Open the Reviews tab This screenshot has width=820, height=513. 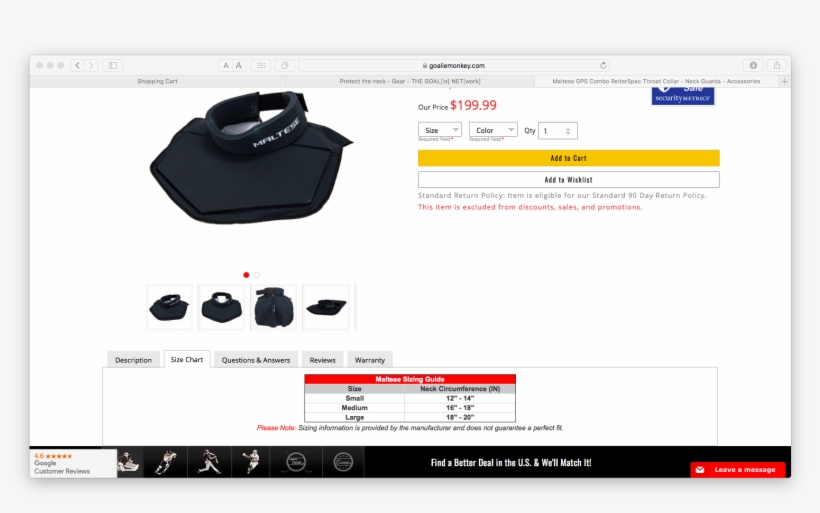pos(322,360)
